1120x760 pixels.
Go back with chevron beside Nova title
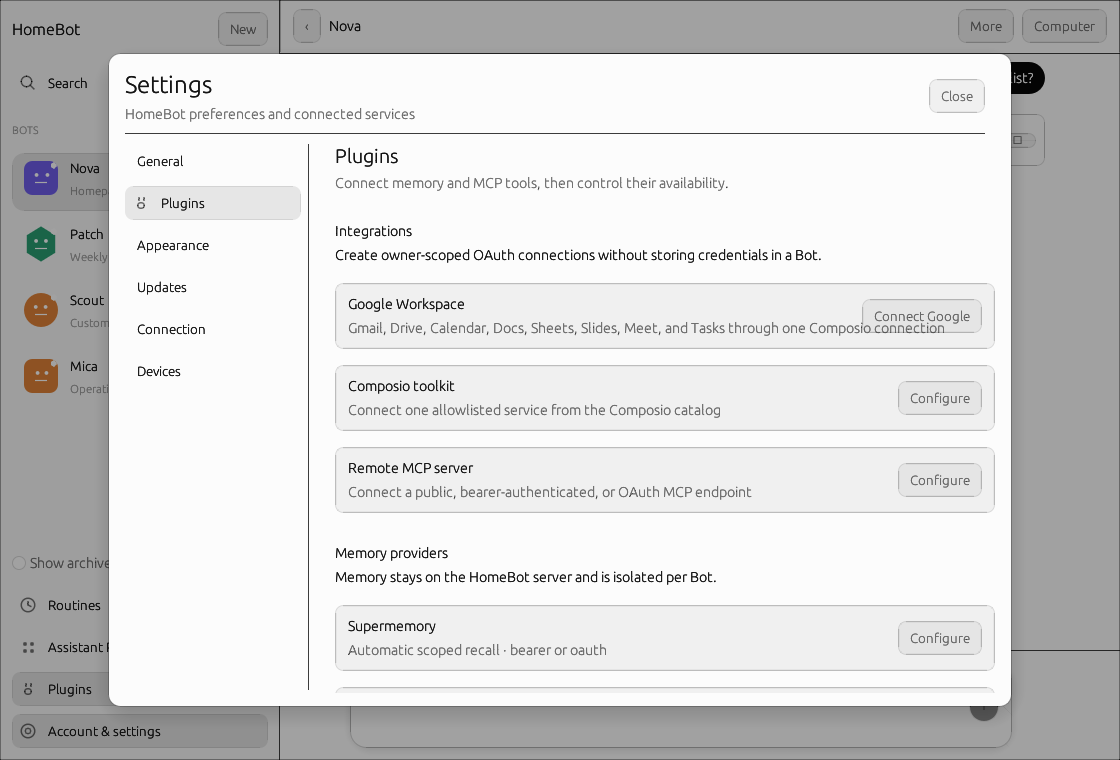(x=306, y=26)
